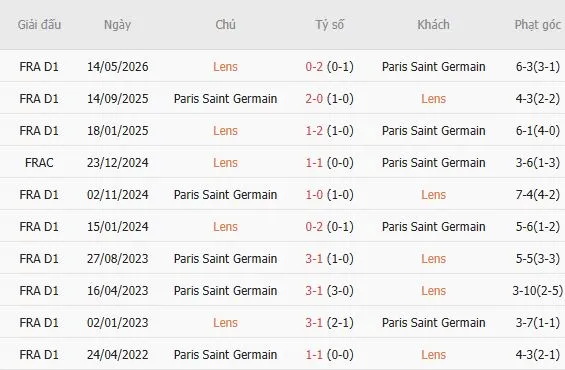
Task: Open Lens home team on 14/05/2026
Action: click(225, 67)
